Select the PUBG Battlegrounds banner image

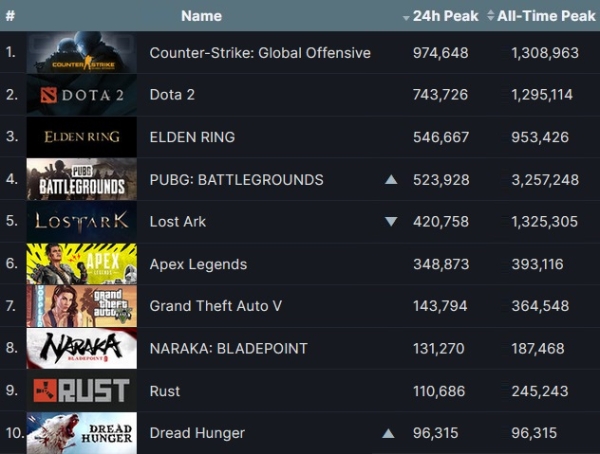point(82,179)
